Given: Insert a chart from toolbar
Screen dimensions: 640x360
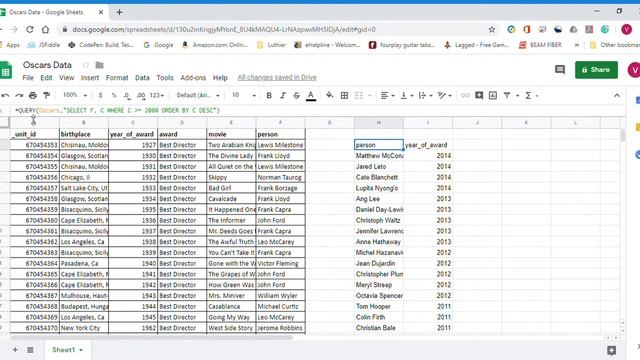Looking at the screenshot, I should 493,96.
